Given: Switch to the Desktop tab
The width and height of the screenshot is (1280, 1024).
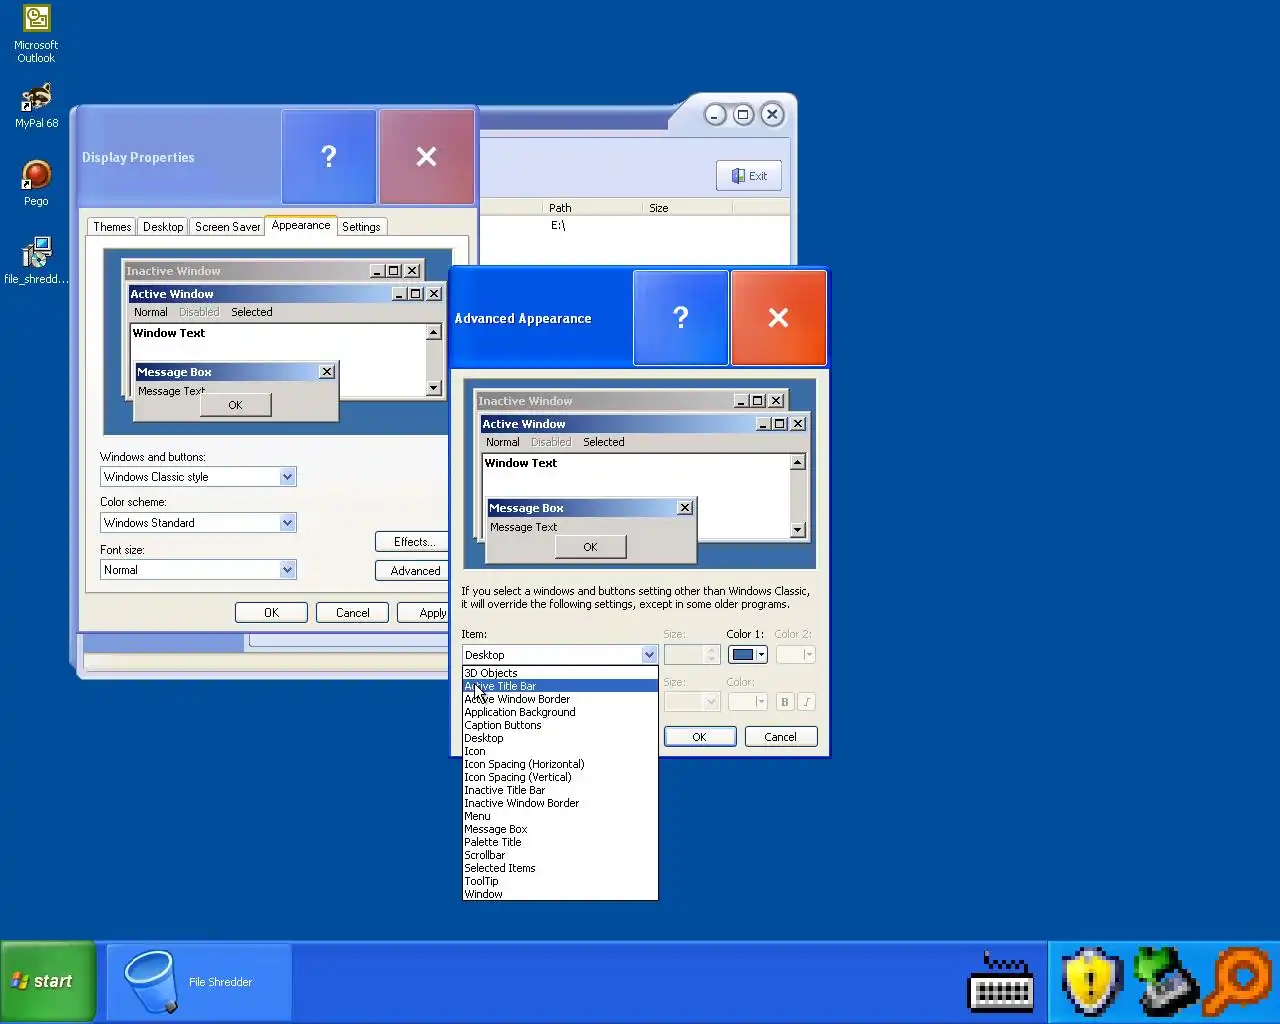Looking at the screenshot, I should pyautogui.click(x=163, y=227).
